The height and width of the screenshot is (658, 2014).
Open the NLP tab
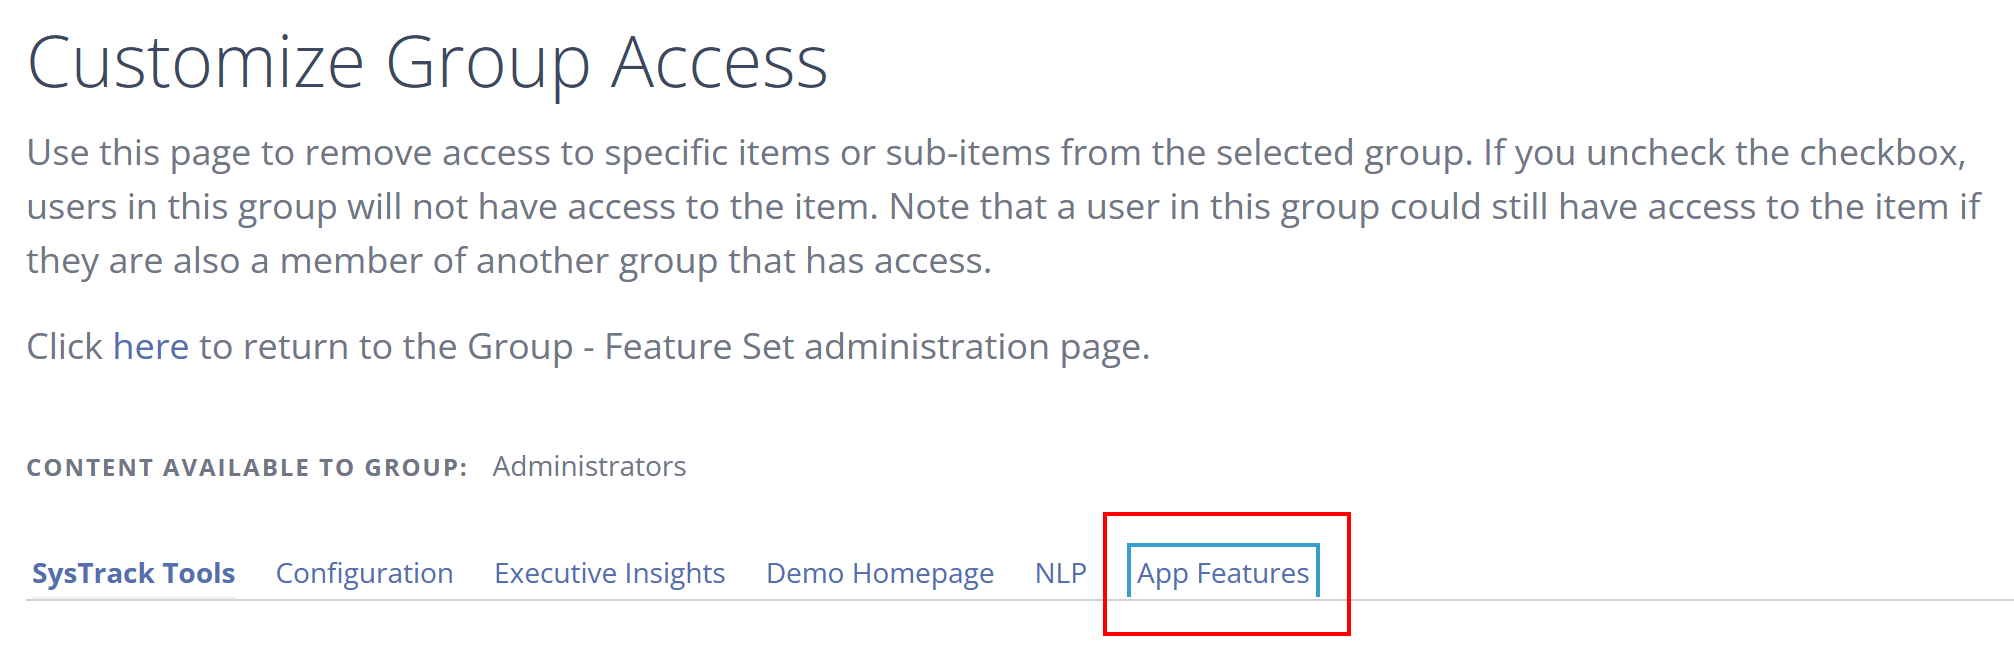[1060, 573]
